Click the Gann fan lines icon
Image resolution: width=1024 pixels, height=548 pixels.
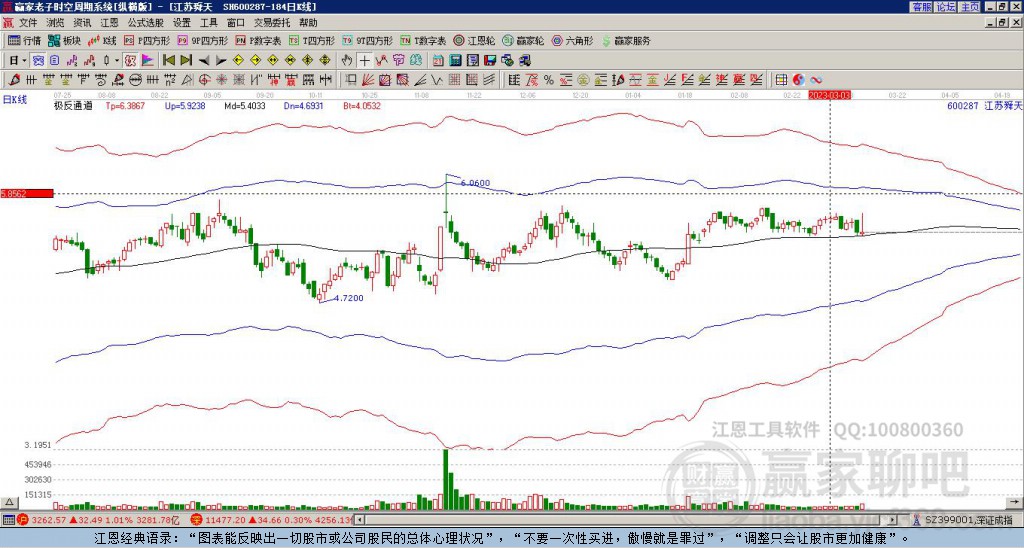click(368, 80)
